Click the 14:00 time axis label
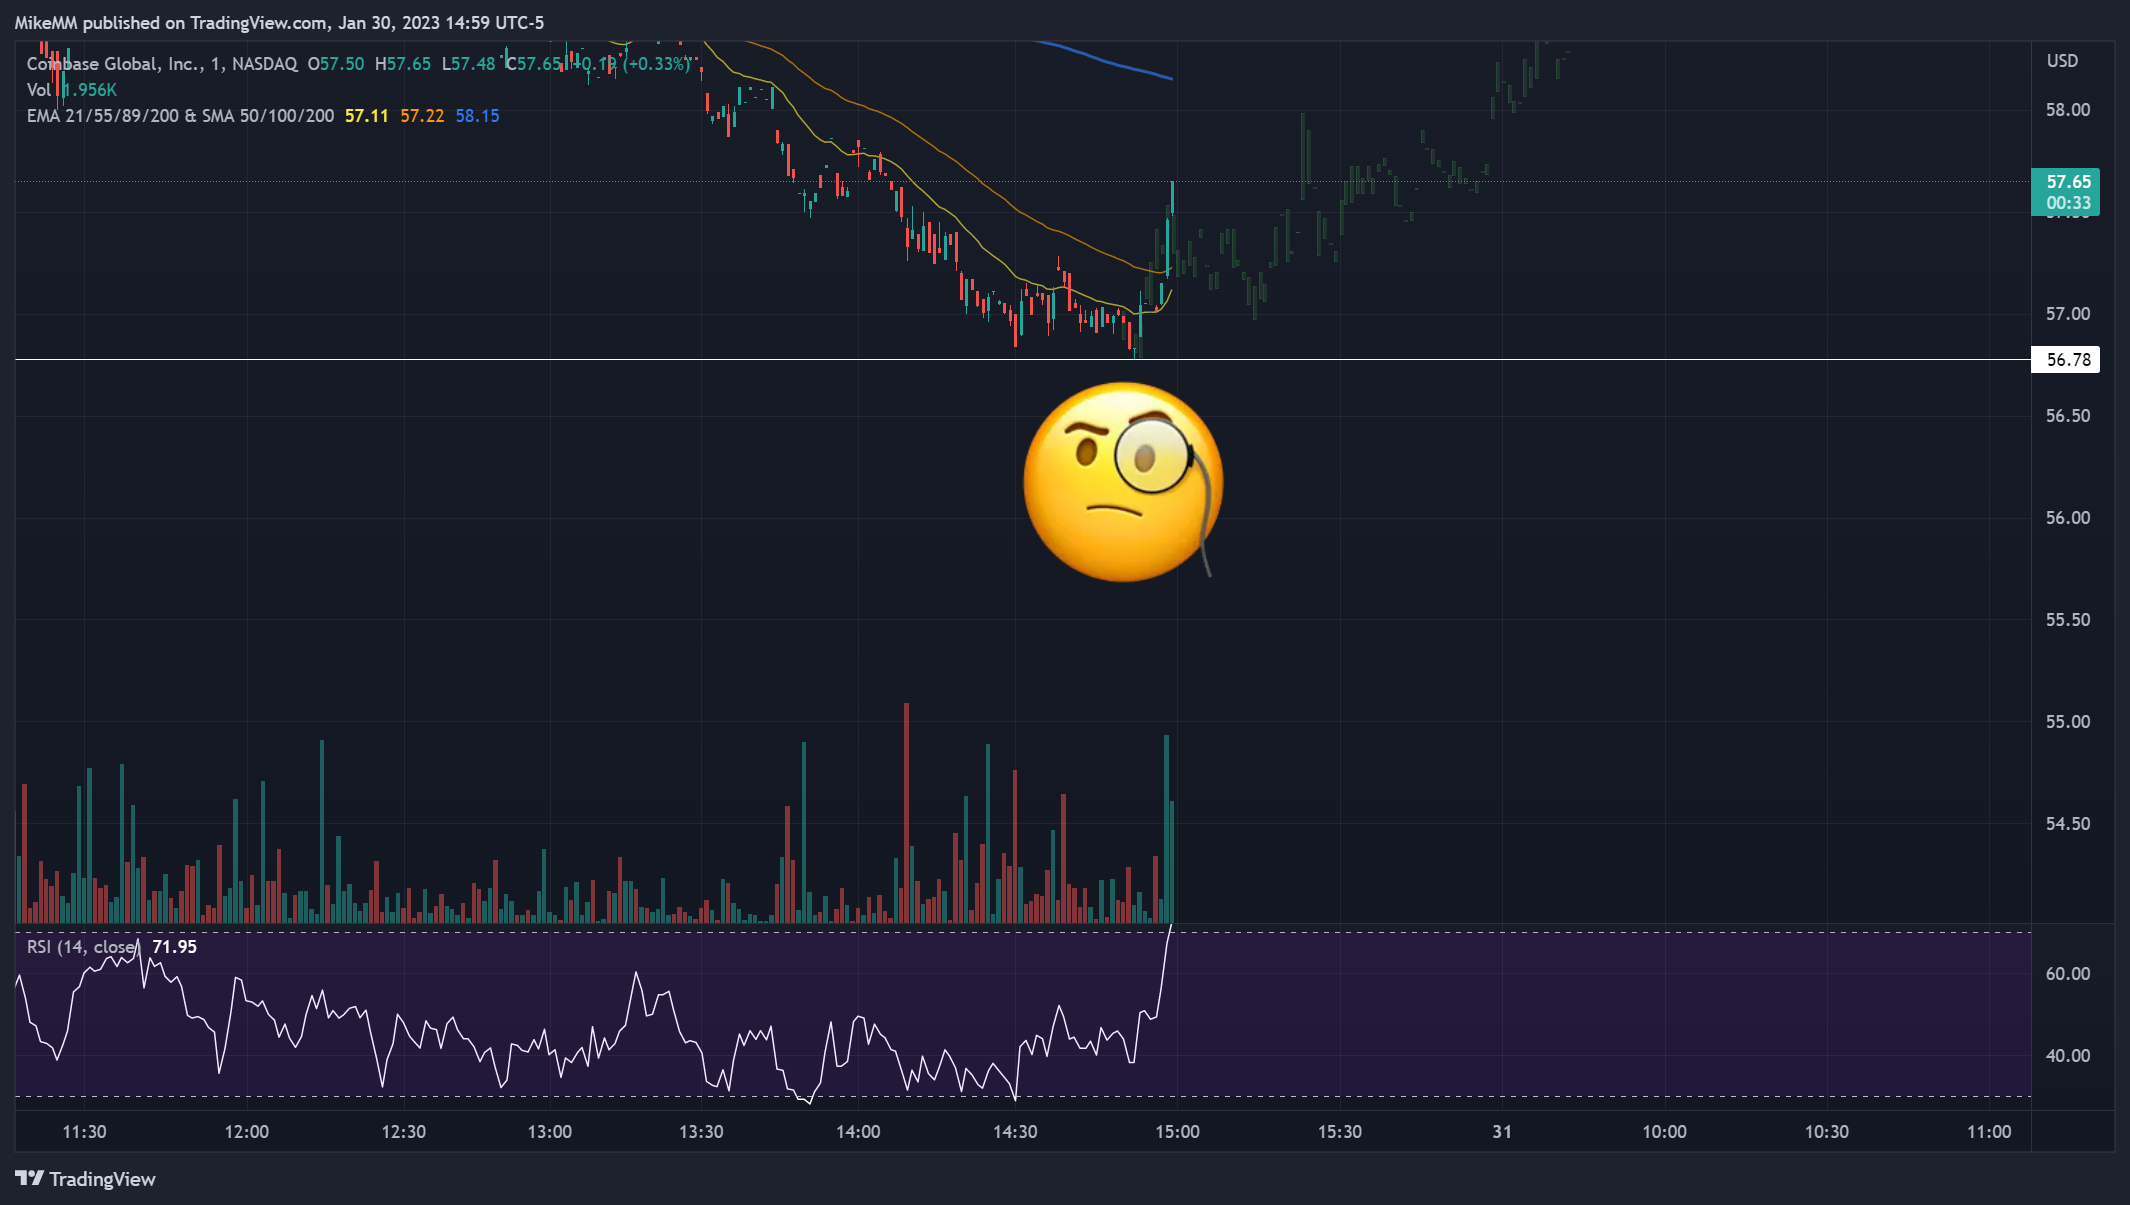Image resolution: width=2130 pixels, height=1205 pixels. (x=858, y=1132)
